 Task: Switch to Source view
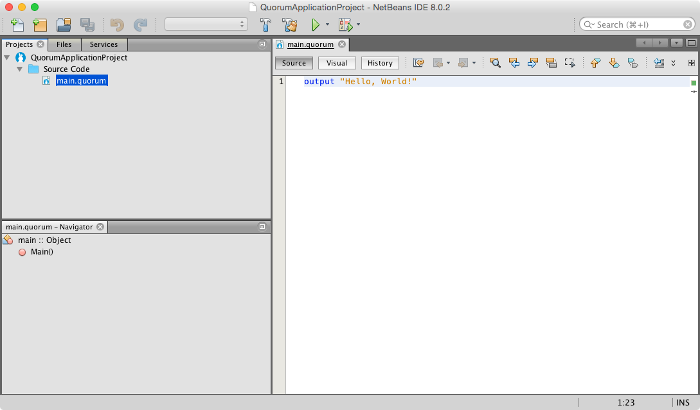(x=294, y=63)
